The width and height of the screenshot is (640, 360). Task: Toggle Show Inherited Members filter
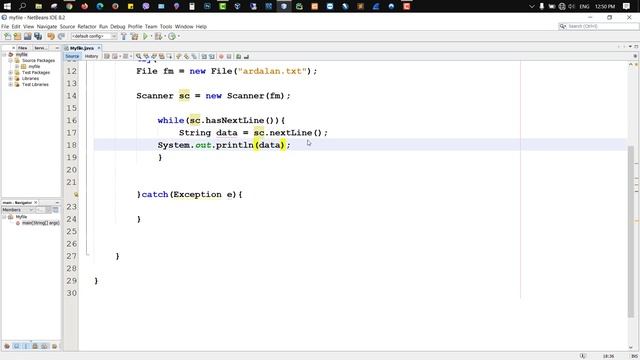coord(7,346)
